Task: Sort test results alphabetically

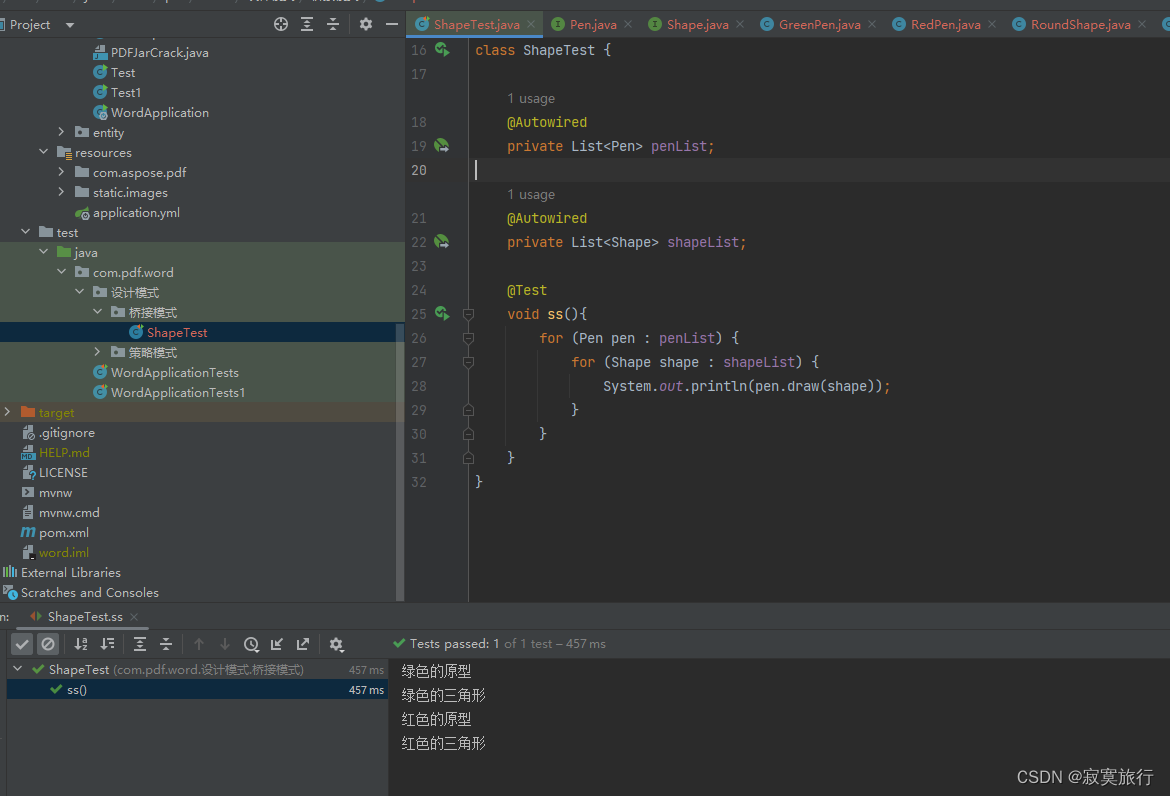Action: click(81, 644)
